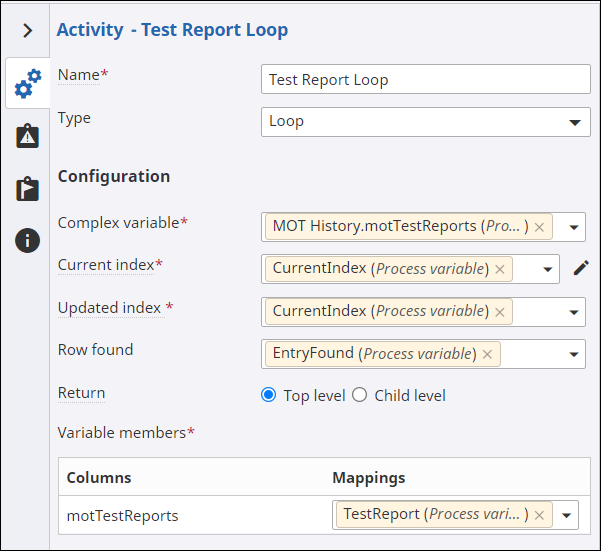Open the information circle tab

28,241
